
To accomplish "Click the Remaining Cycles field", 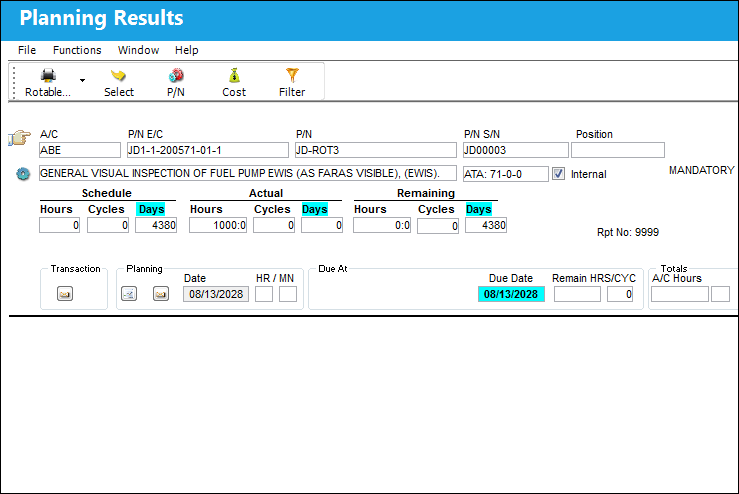I will 438,226.
